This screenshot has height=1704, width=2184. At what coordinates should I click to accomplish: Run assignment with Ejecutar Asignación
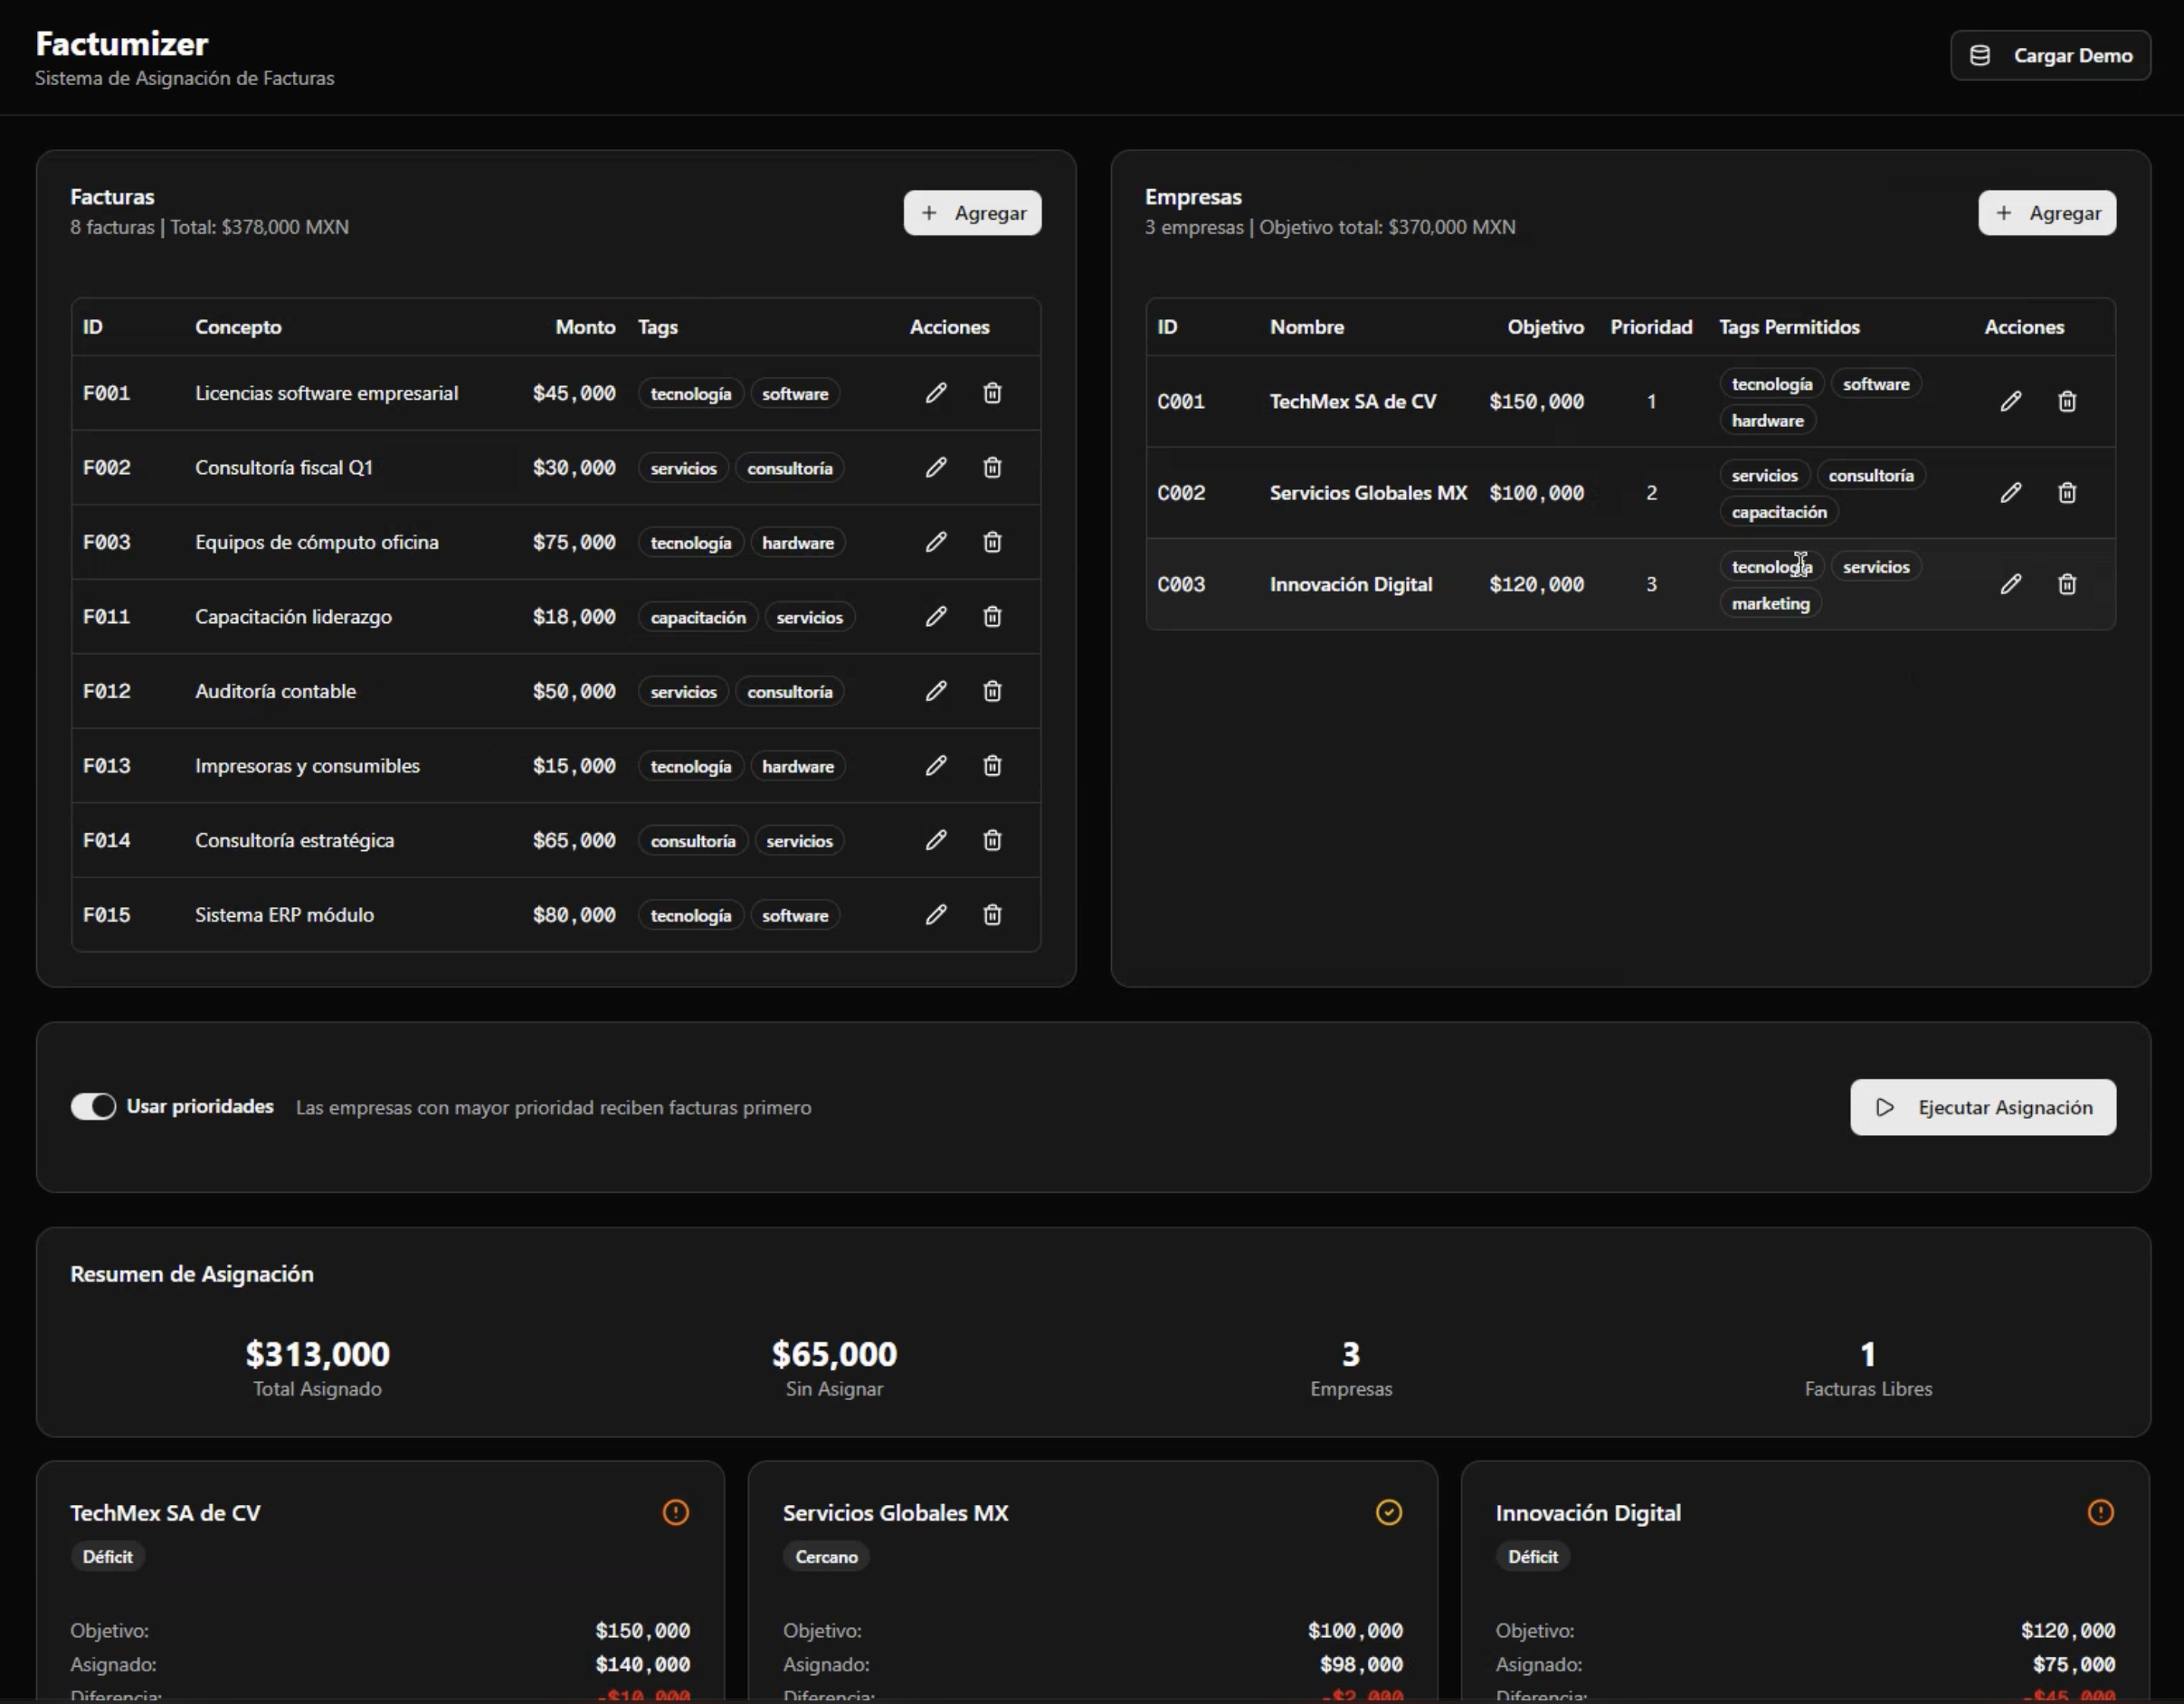click(x=1983, y=1107)
